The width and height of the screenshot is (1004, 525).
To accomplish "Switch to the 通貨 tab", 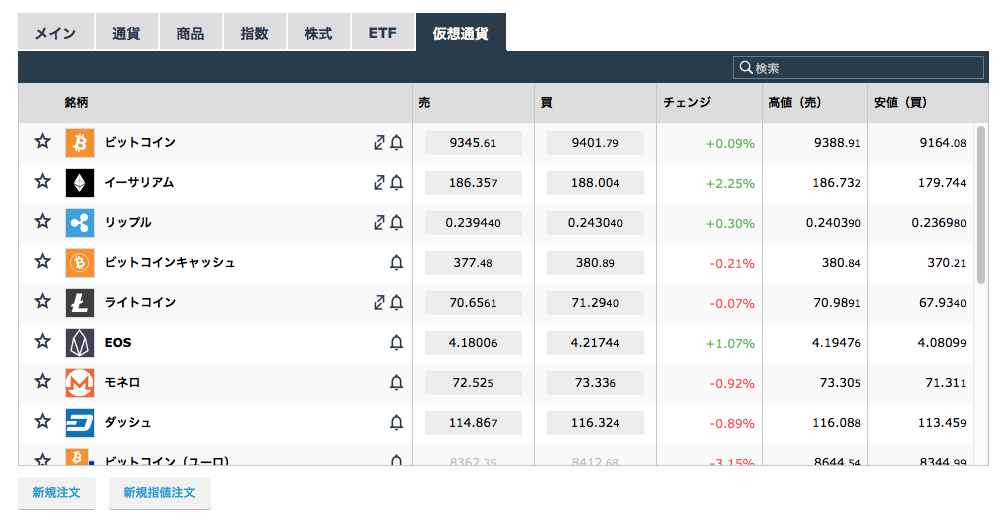I will [x=126, y=33].
